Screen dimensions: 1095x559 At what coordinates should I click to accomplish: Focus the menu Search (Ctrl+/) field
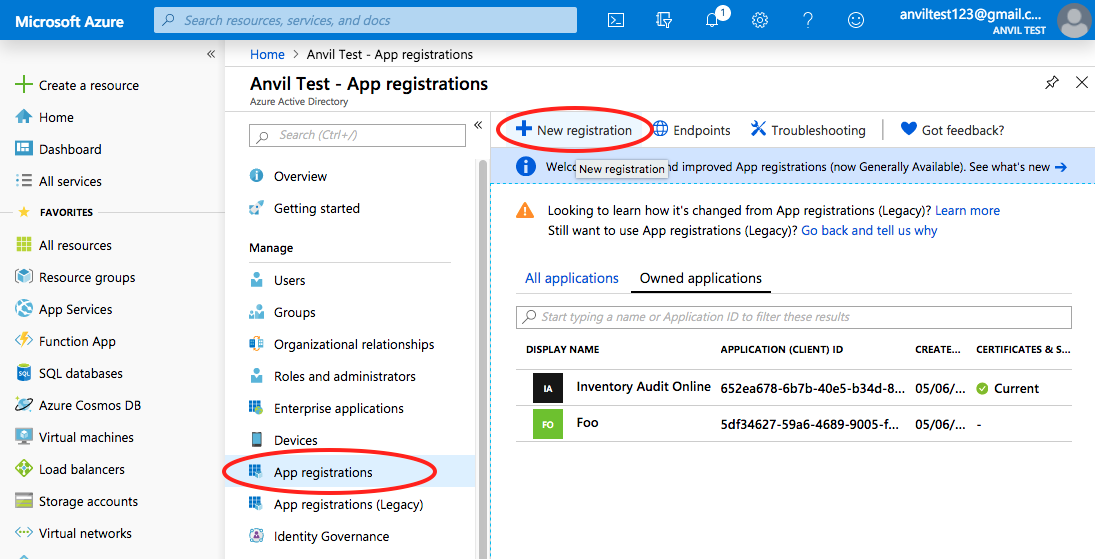357,135
